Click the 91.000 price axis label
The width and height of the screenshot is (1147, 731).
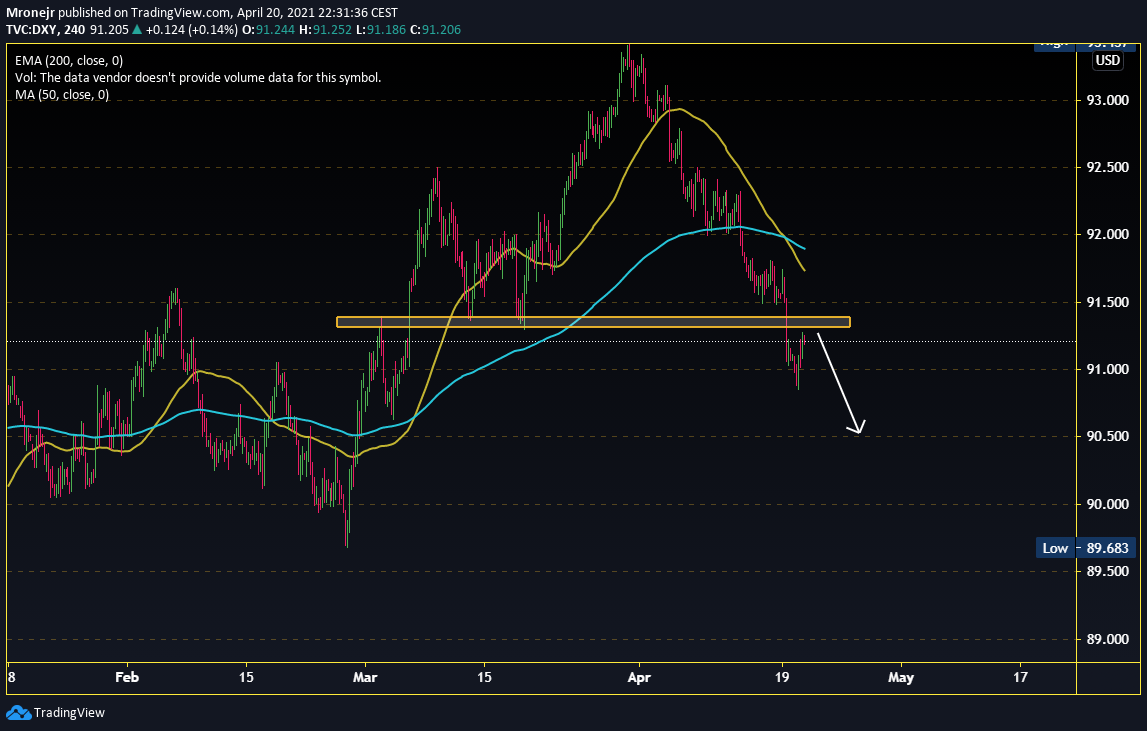[x=1107, y=370]
